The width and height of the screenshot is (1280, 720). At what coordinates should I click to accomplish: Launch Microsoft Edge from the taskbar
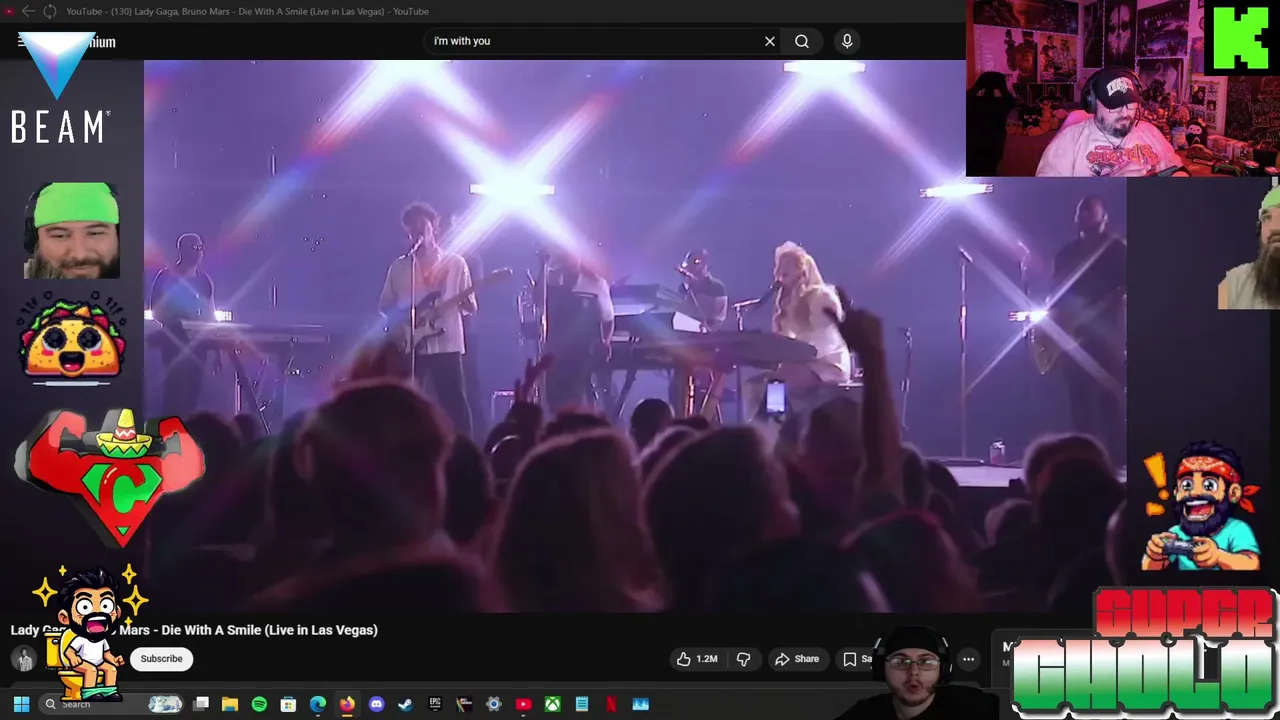tap(318, 704)
